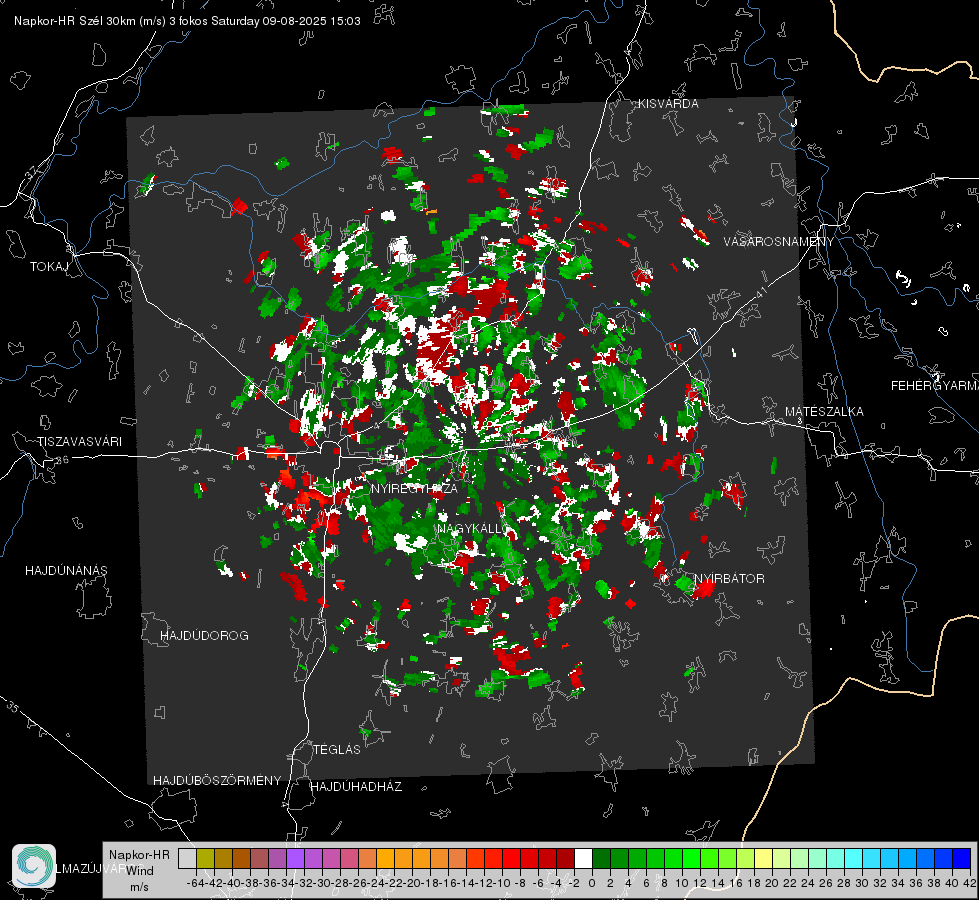Click the Napkor-HR legend title

(139, 854)
